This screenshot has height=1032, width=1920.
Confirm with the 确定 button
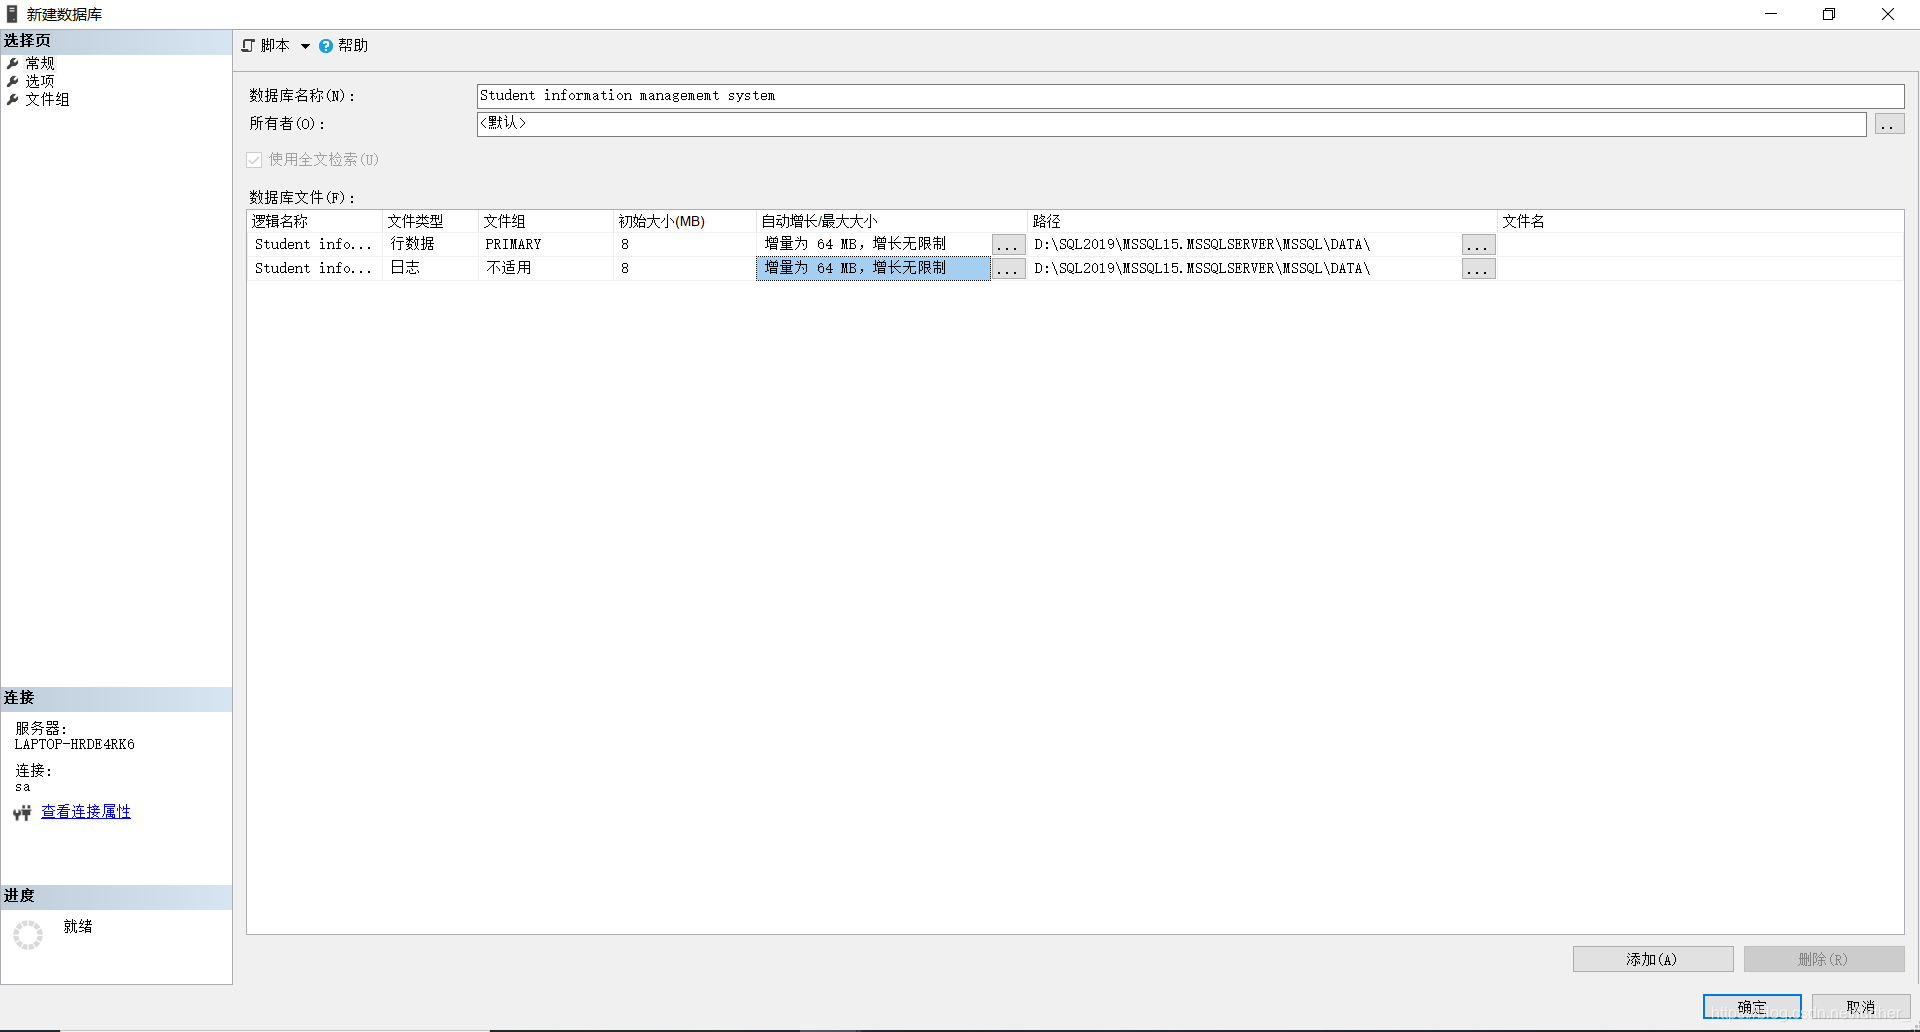coord(1752,1007)
